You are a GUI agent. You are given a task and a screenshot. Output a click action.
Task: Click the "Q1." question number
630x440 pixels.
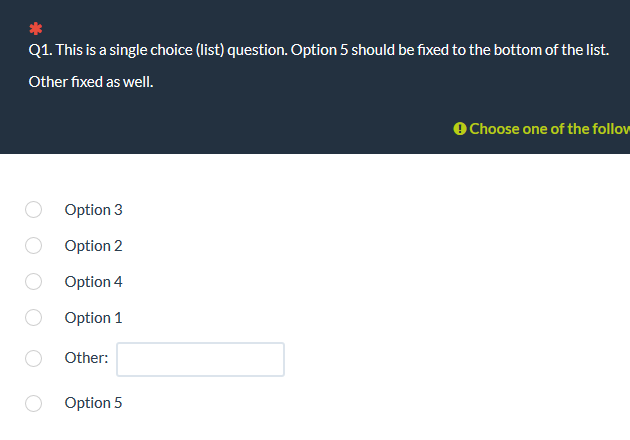pyautogui.click(x=41, y=49)
